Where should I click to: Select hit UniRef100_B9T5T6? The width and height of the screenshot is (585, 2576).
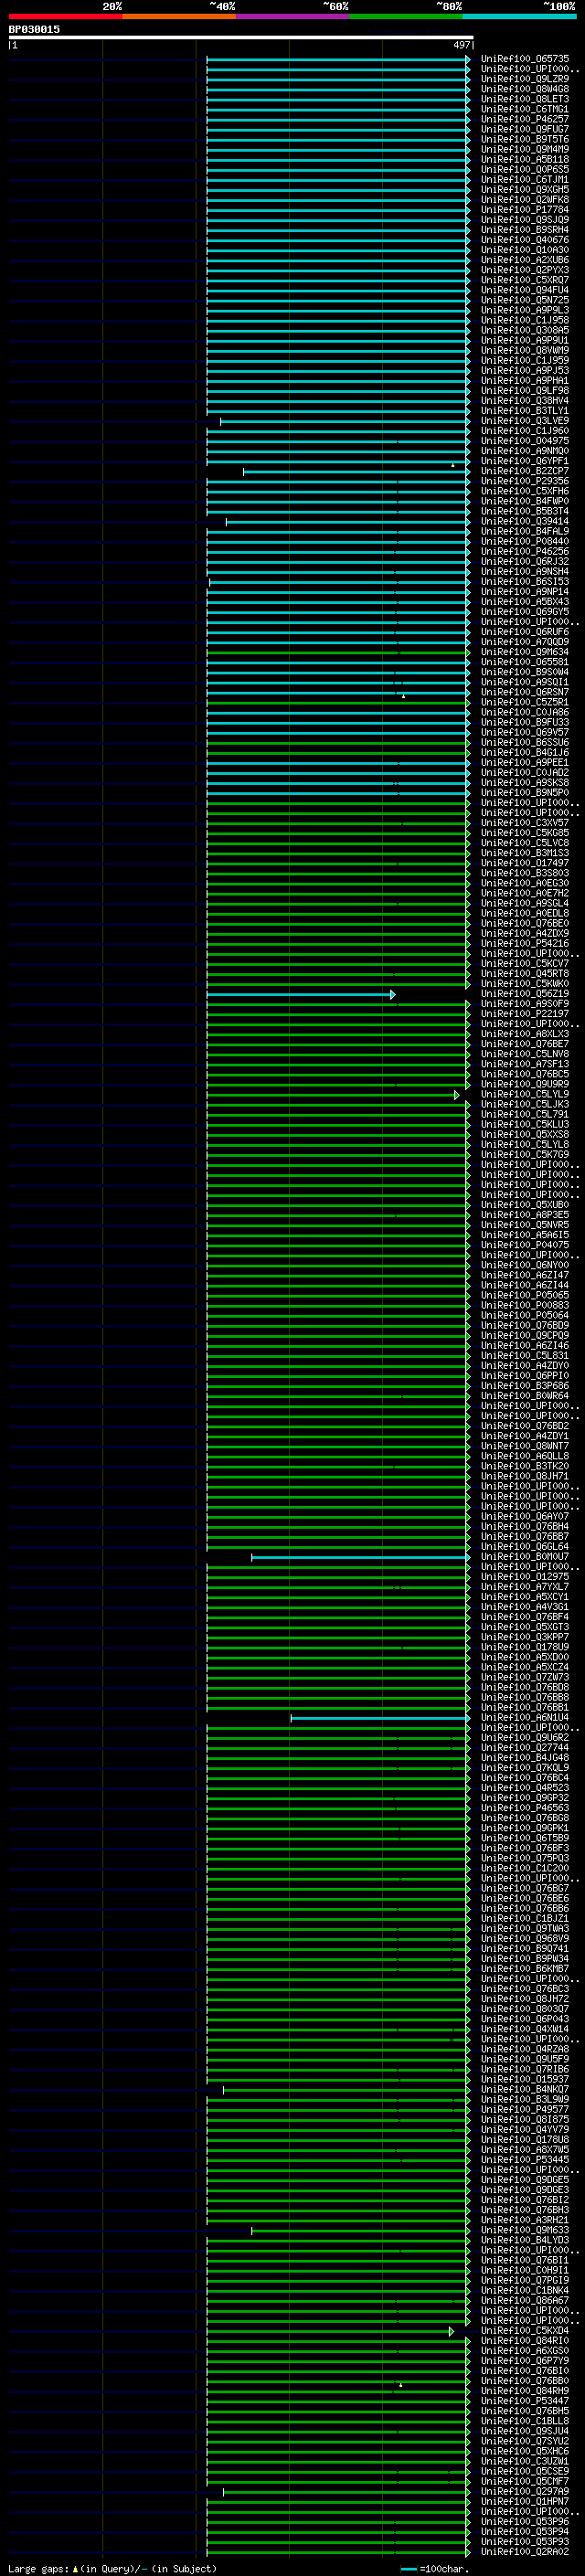pos(524,140)
